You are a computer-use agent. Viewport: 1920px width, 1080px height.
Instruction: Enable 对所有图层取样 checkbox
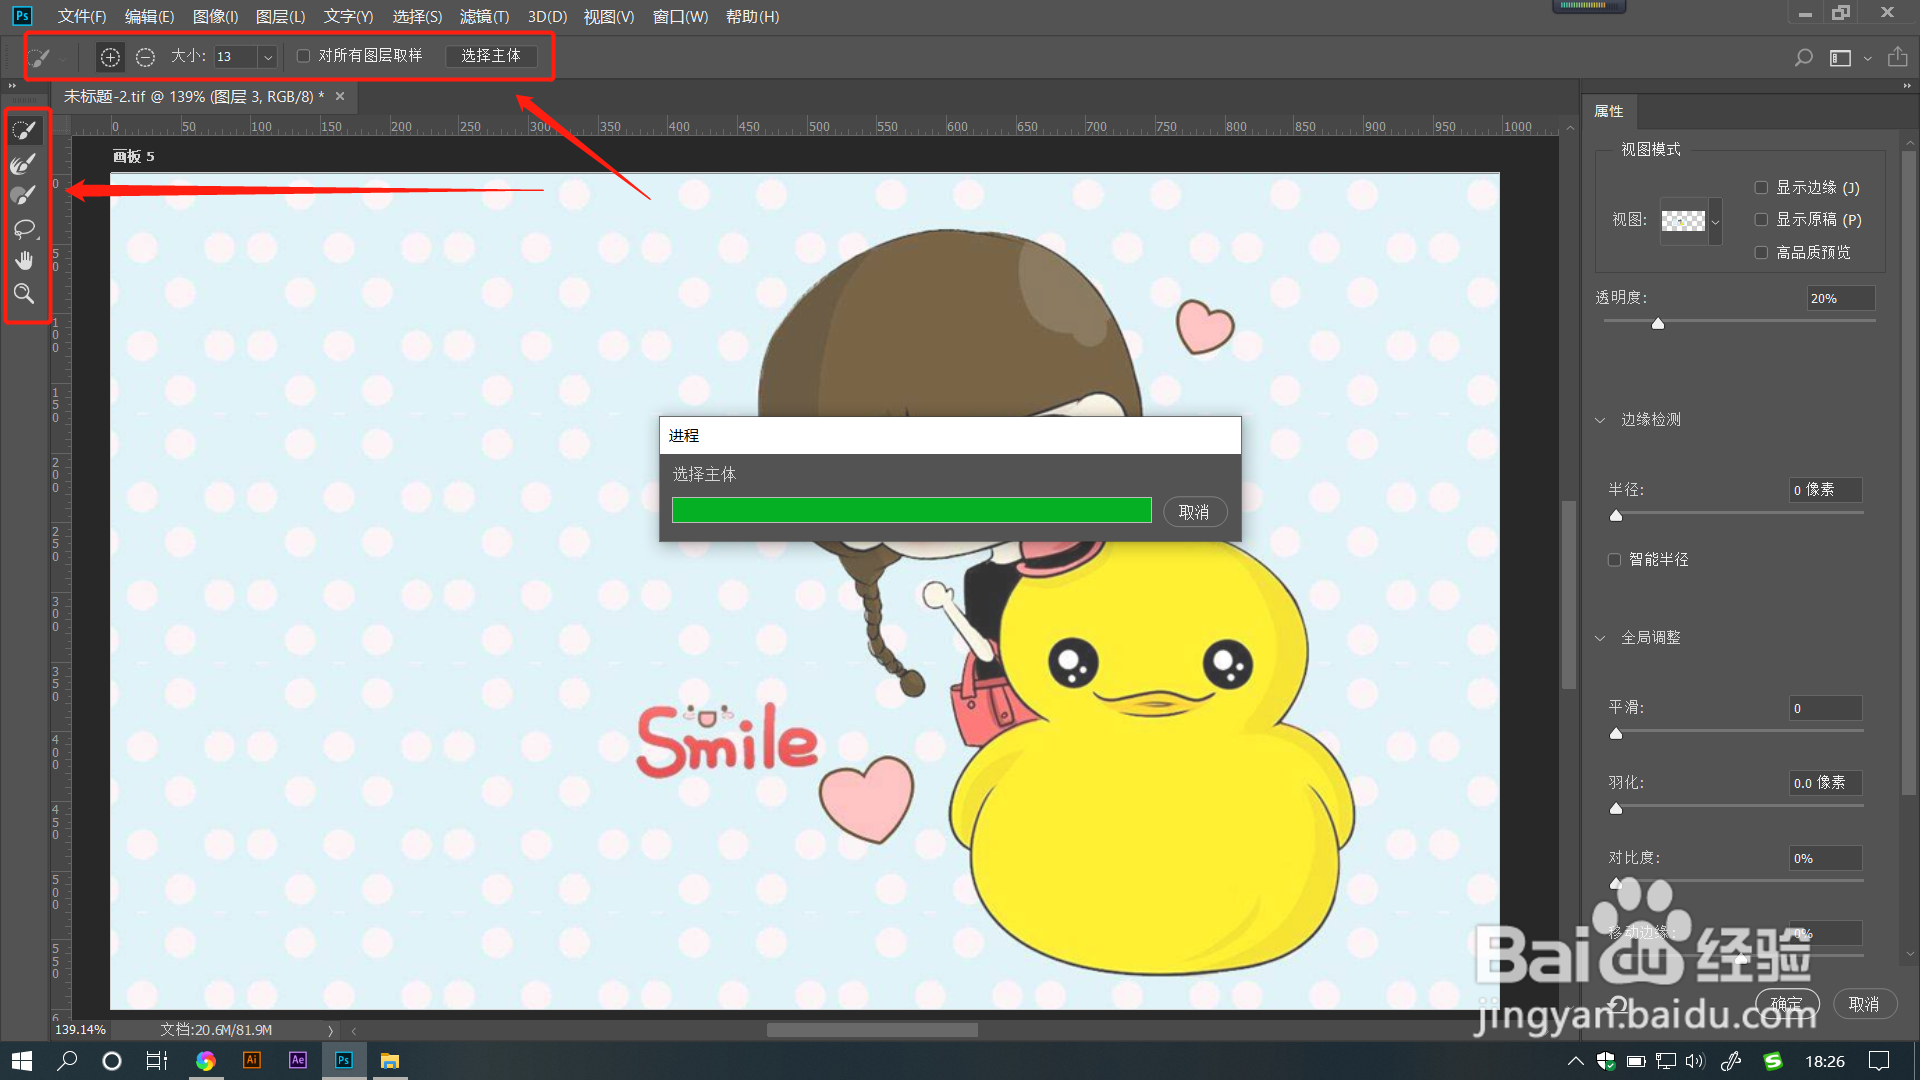[x=303, y=56]
